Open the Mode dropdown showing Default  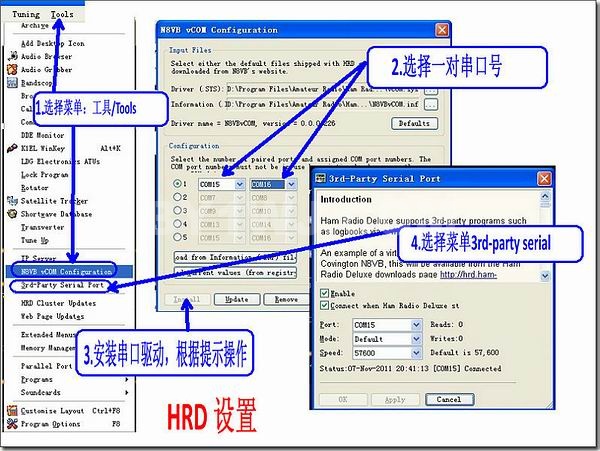pyautogui.click(x=416, y=339)
